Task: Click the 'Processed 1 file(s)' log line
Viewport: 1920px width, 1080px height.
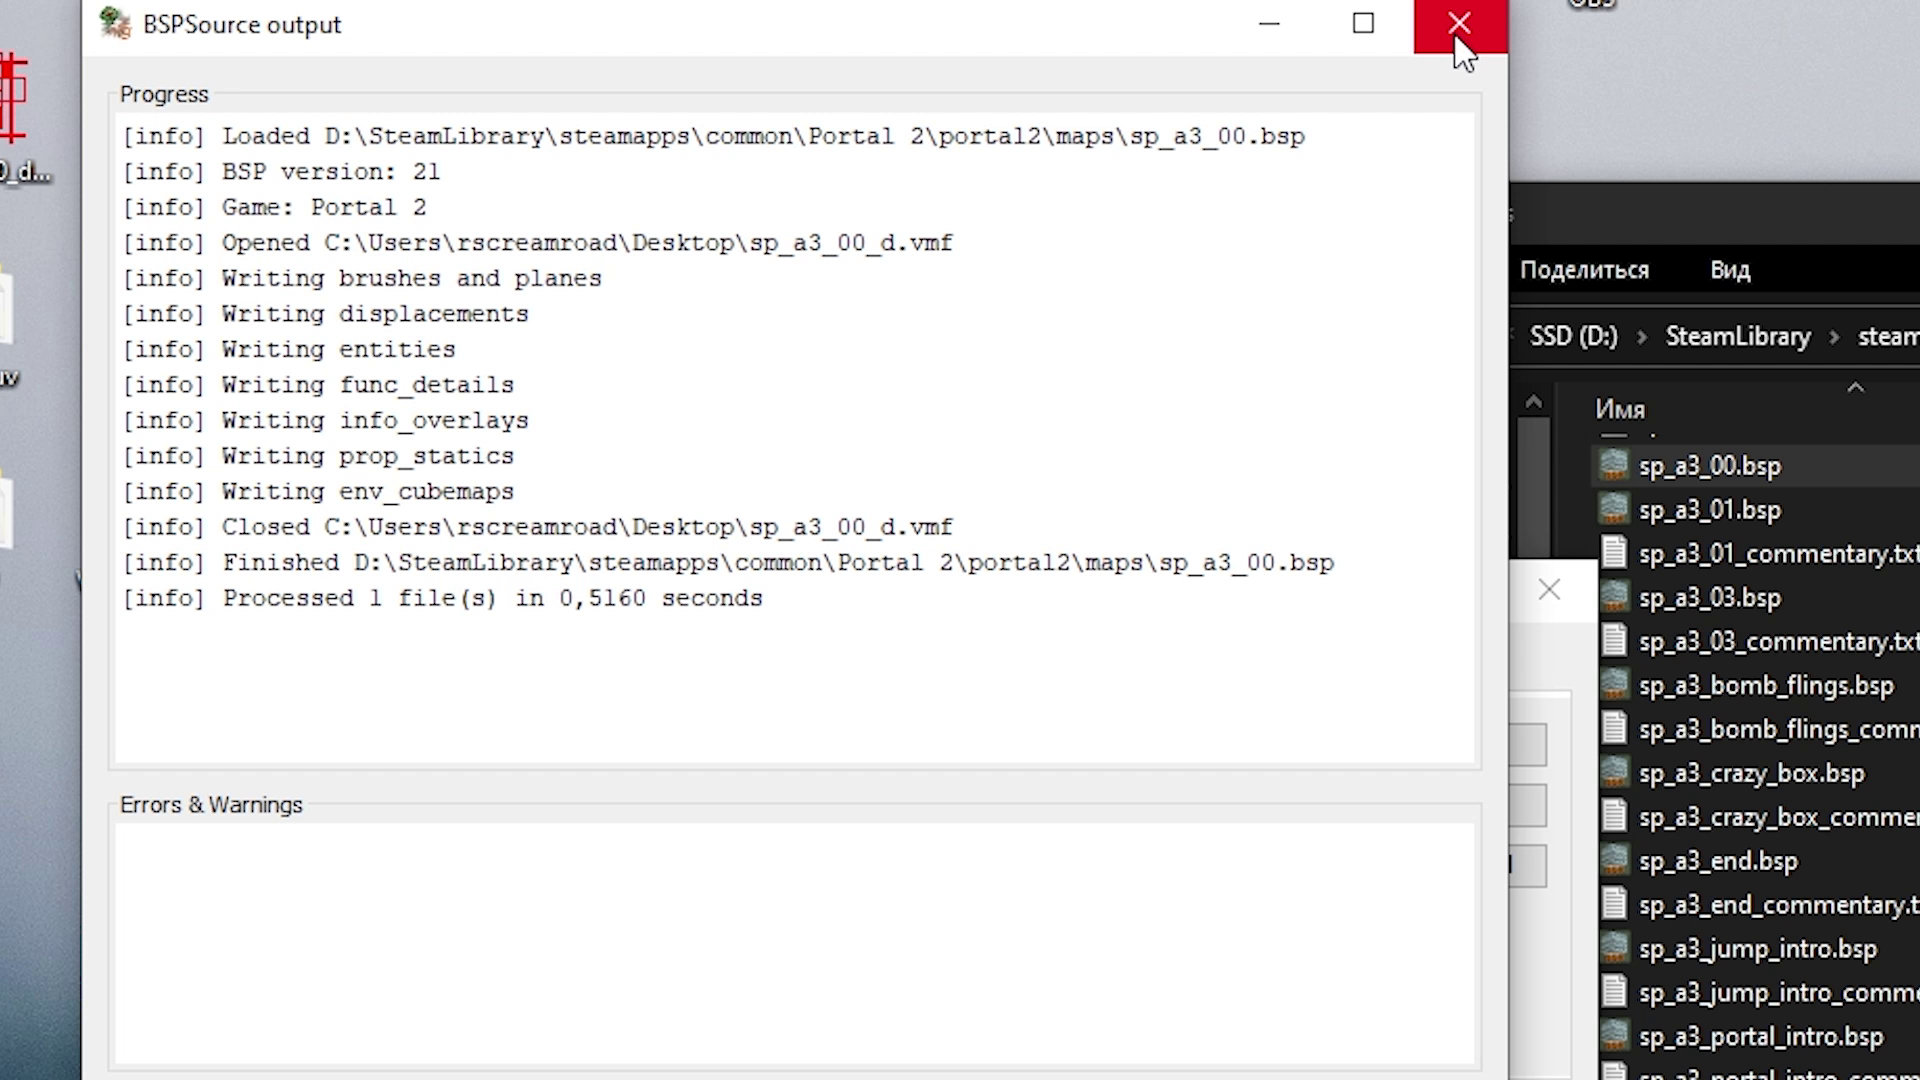Action: (x=442, y=598)
